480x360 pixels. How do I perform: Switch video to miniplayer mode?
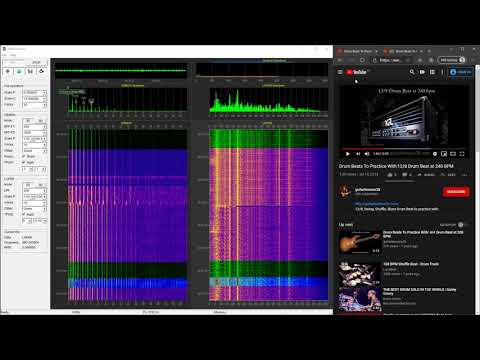coord(444,154)
